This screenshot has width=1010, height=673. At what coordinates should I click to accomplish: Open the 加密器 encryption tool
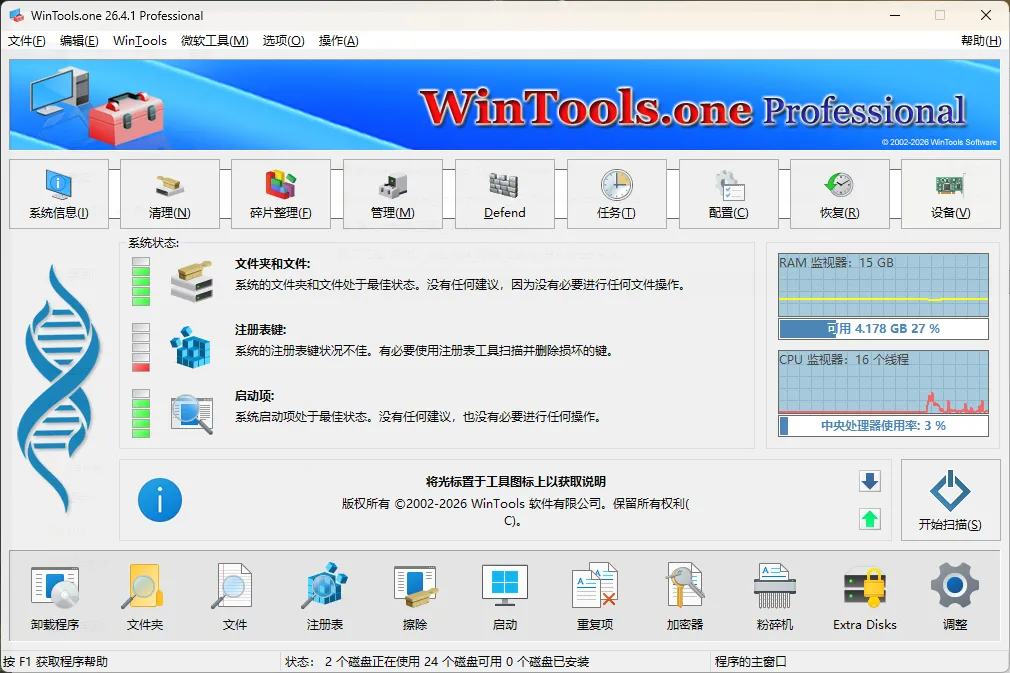[x=684, y=595]
